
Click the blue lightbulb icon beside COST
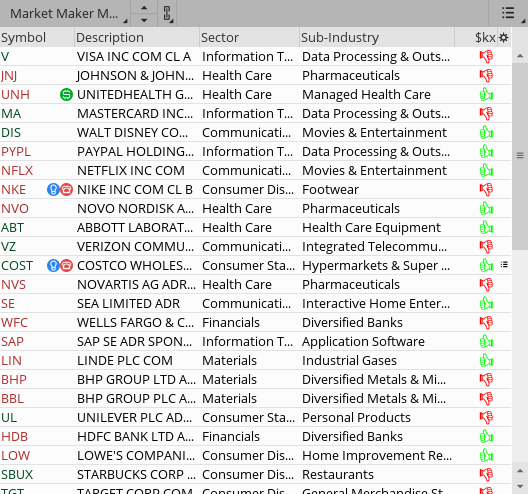(53, 266)
